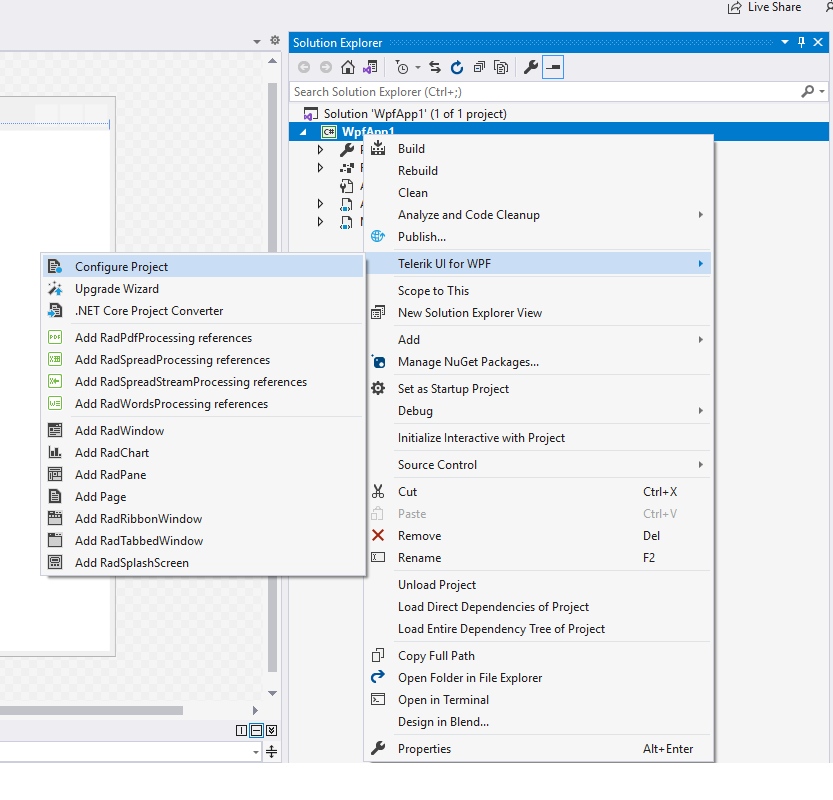The image size is (833, 800).
Task: Click the Pending Changes Filter clock icon
Action: click(x=402, y=67)
